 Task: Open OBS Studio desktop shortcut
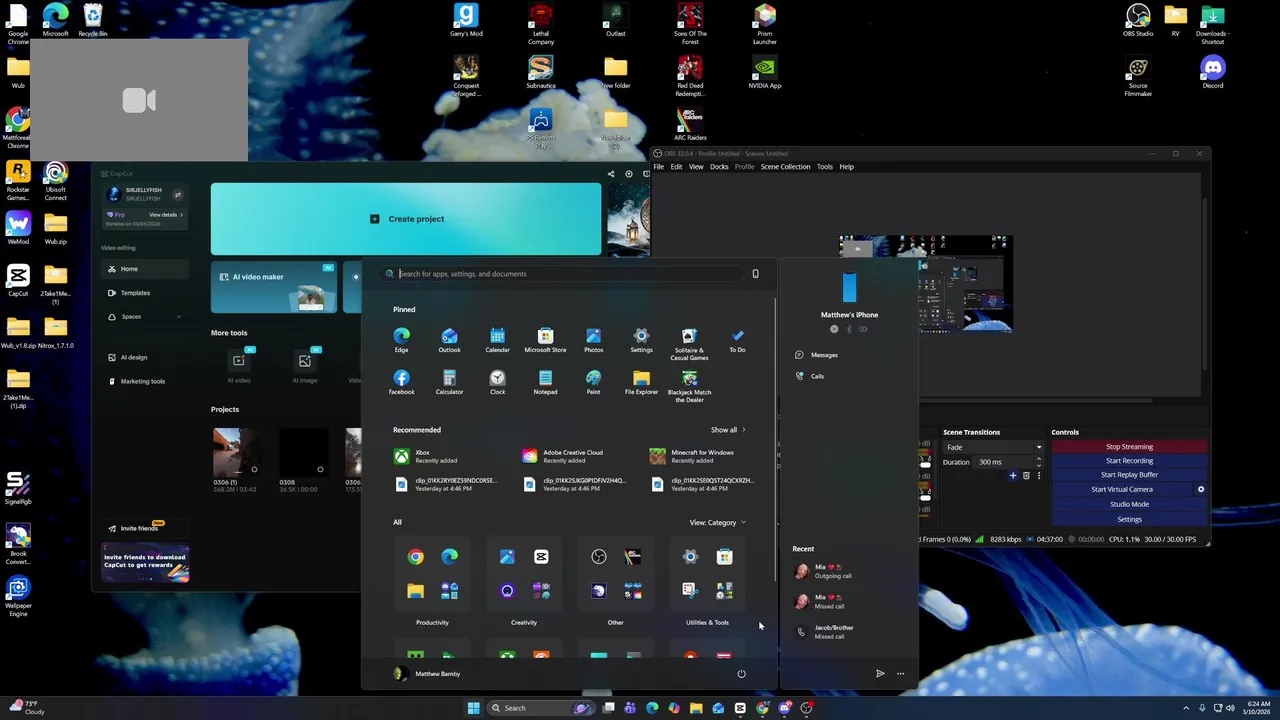click(x=1138, y=21)
